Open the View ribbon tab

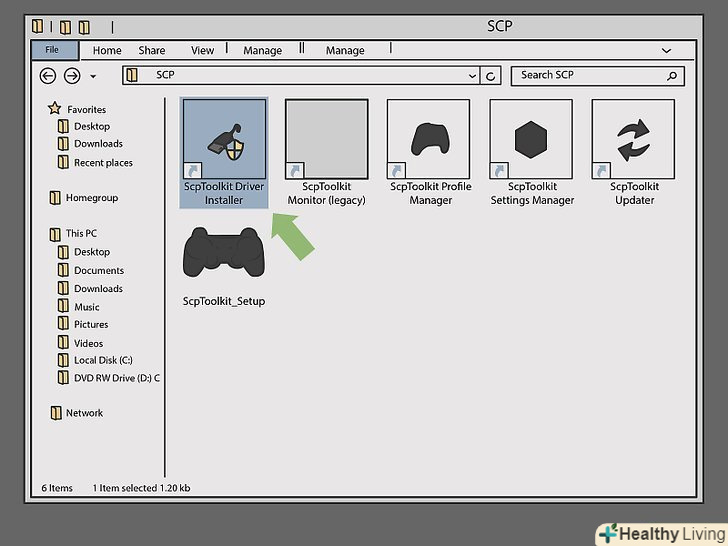(x=202, y=50)
